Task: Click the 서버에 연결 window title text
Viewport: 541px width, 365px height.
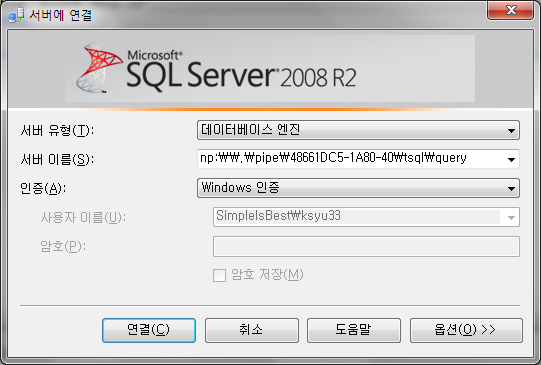Action: [x=61, y=15]
